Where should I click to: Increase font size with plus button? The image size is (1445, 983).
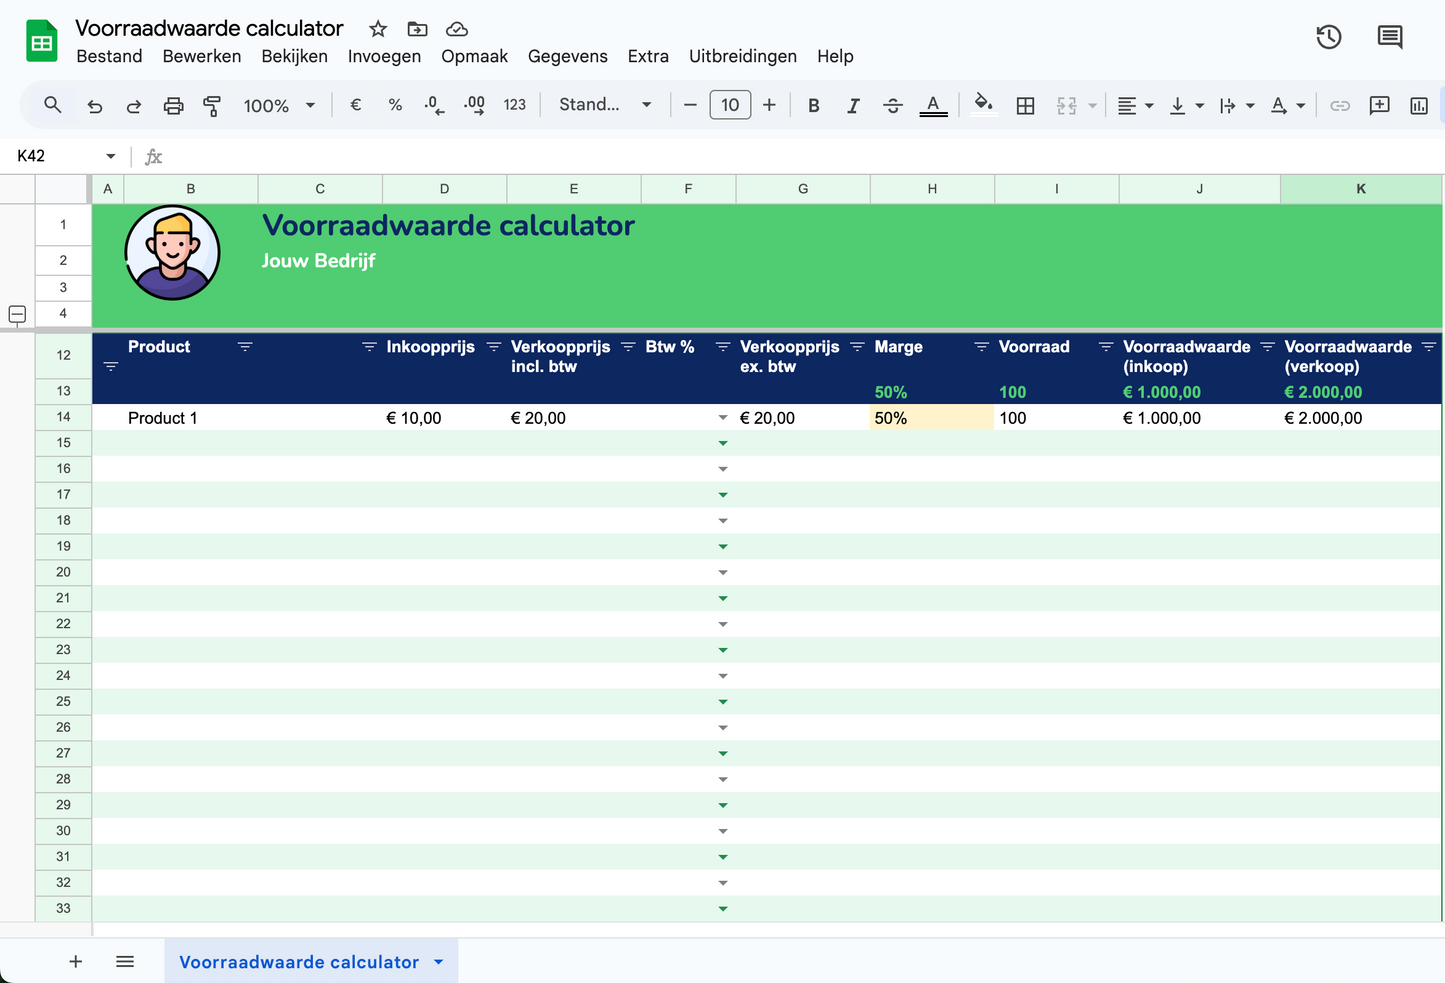tap(769, 105)
